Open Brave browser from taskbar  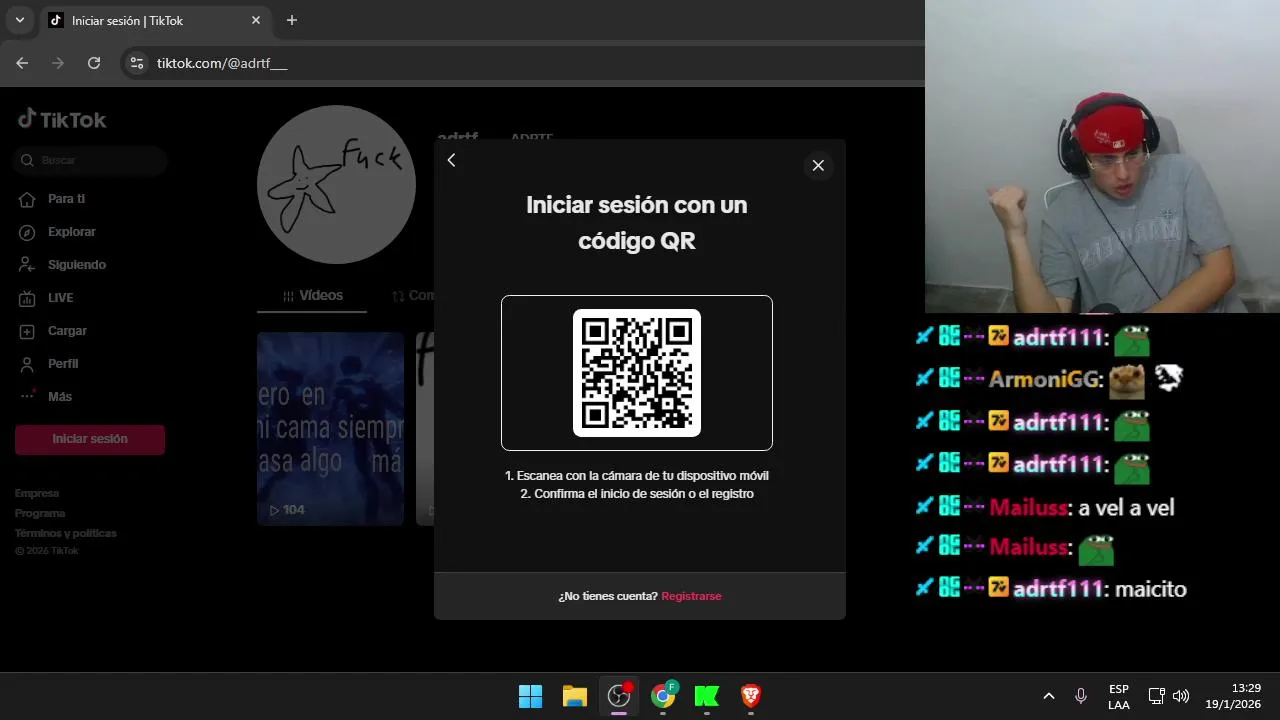pyautogui.click(x=751, y=696)
